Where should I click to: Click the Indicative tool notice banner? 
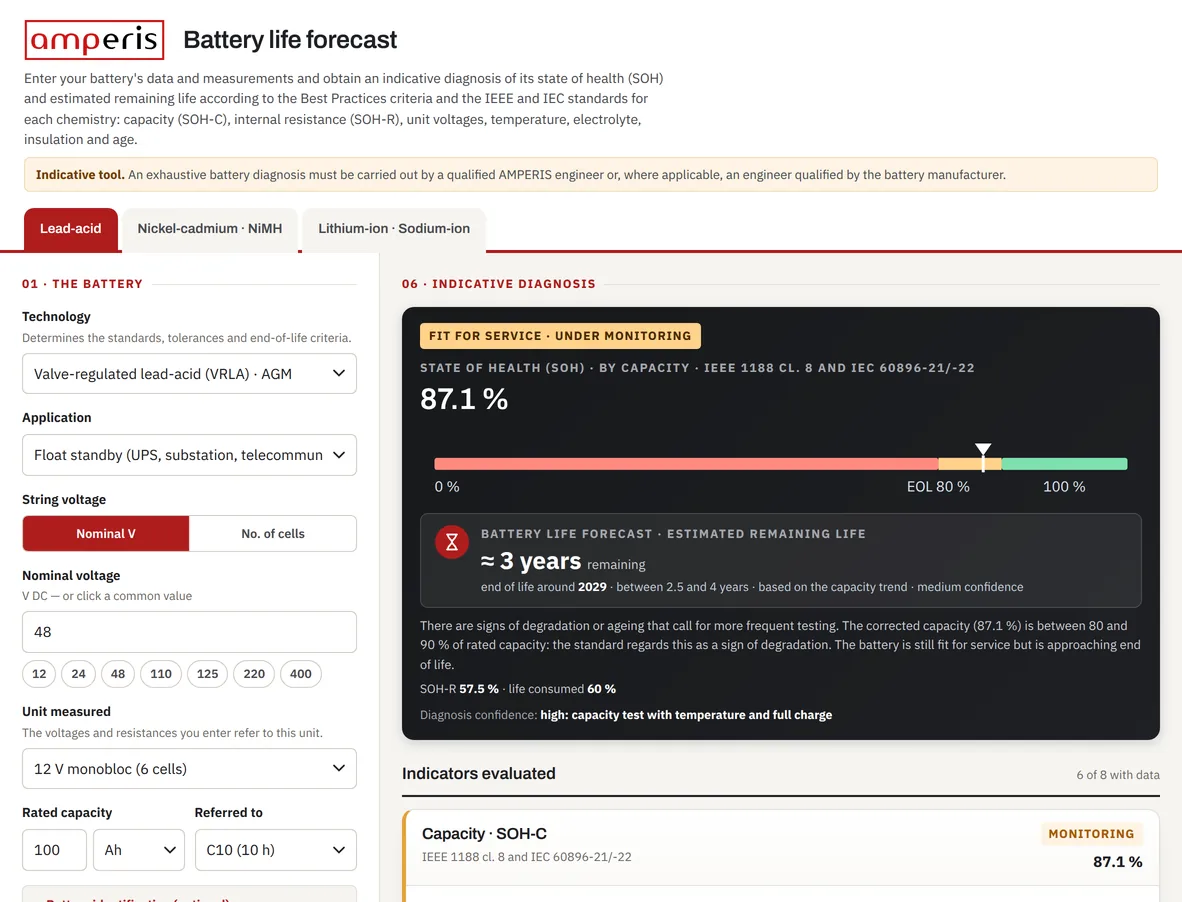[x=590, y=175]
